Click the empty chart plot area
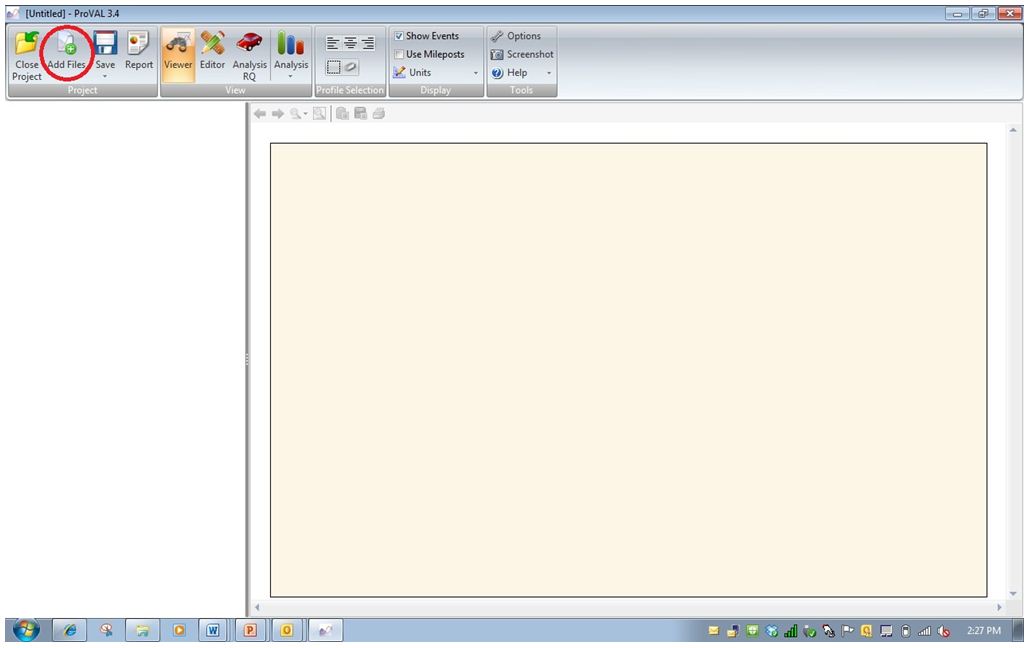Image resolution: width=1030 pixels, height=648 pixels. (x=629, y=370)
